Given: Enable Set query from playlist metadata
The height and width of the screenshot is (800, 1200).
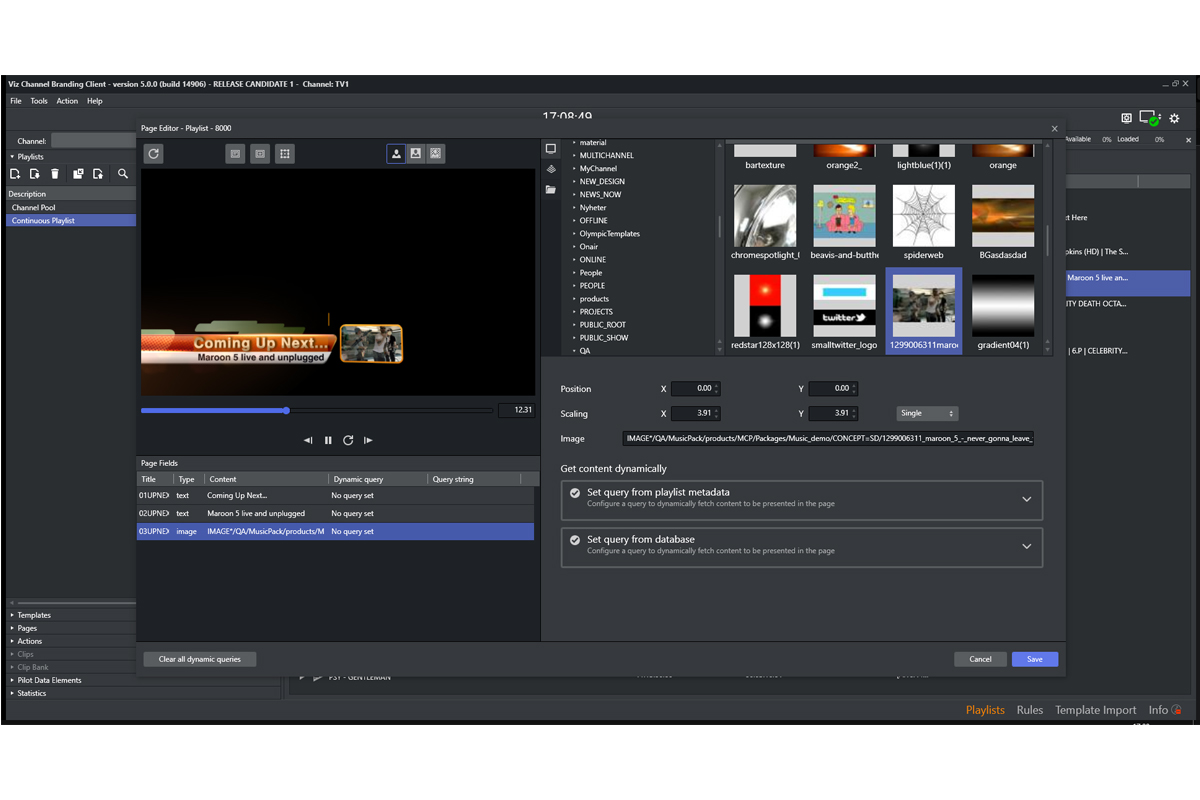Looking at the screenshot, I should click(573, 492).
